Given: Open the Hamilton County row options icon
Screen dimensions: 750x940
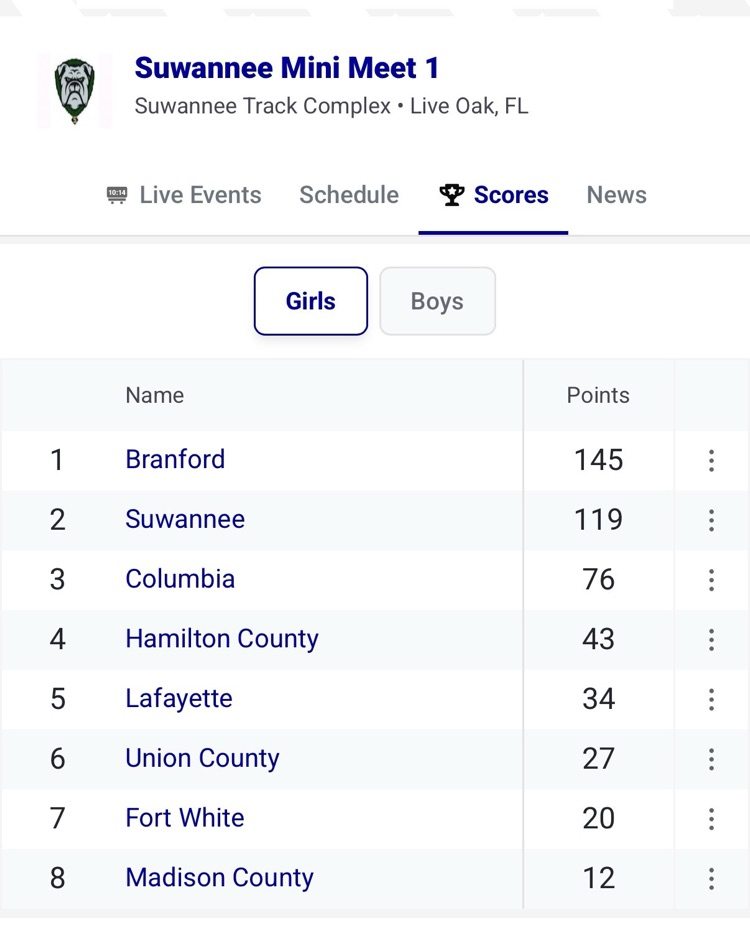Looking at the screenshot, I should (x=711, y=639).
